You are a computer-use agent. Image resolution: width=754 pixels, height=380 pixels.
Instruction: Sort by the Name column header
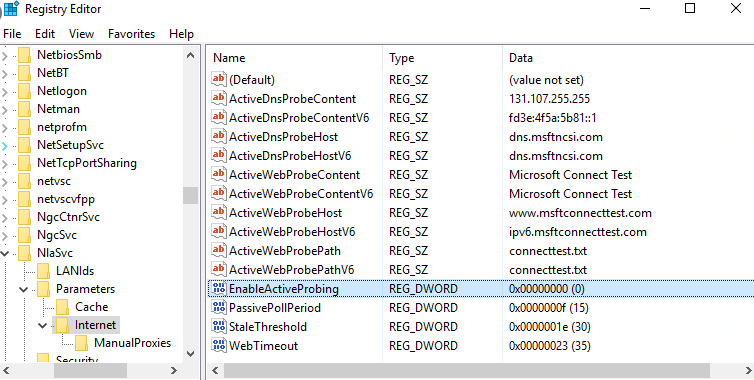pyautogui.click(x=295, y=58)
